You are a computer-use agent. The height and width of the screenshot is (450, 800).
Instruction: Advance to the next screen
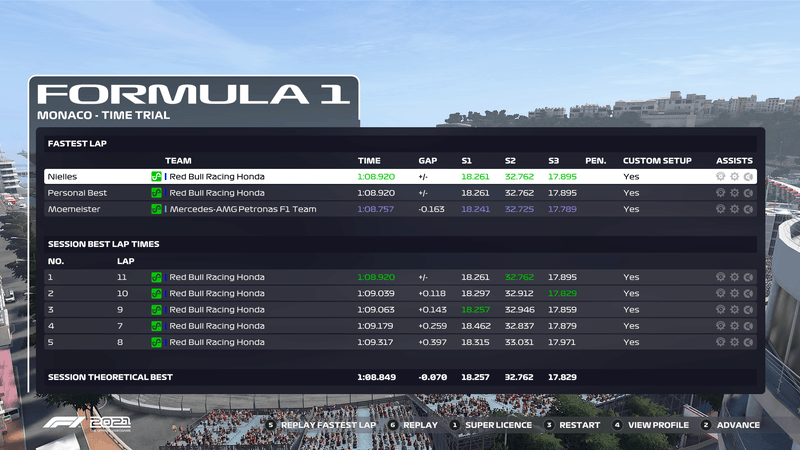(x=731, y=425)
